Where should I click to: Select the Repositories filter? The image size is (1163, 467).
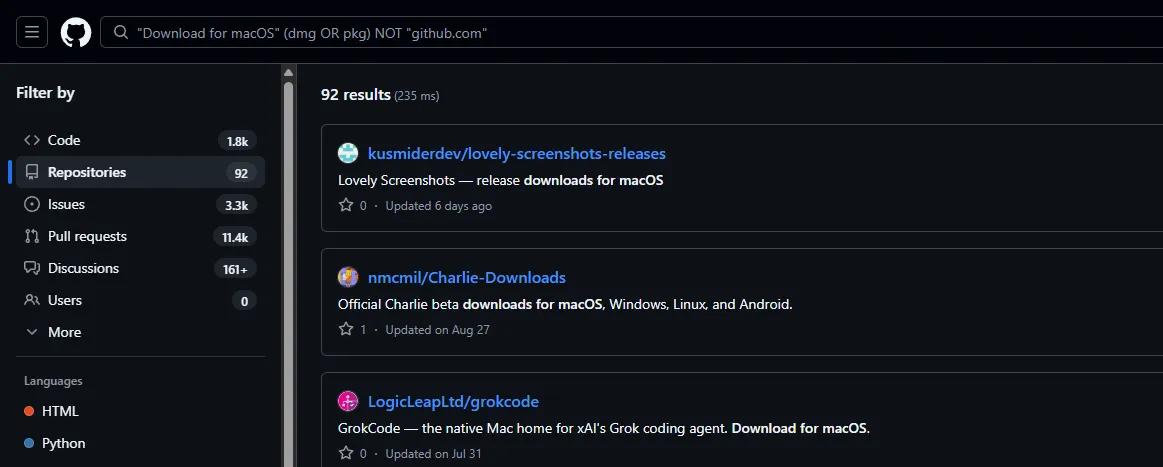pyautogui.click(x=140, y=173)
